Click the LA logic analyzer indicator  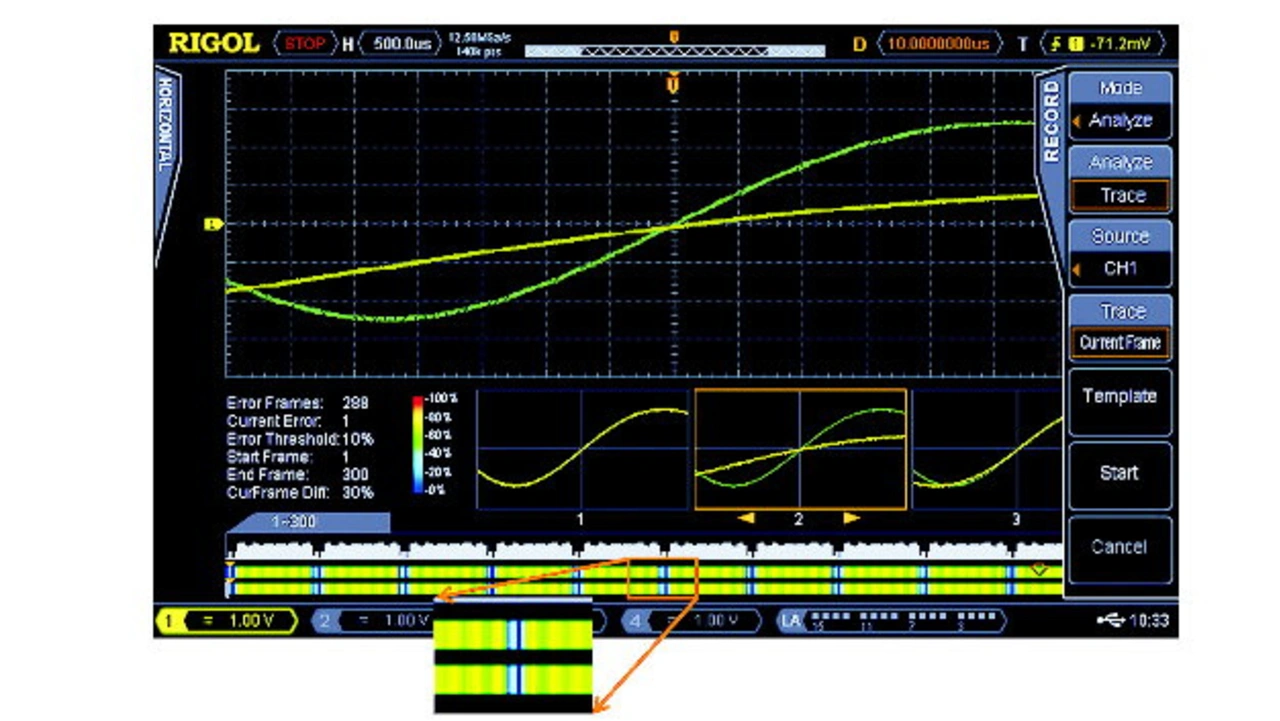[892, 621]
